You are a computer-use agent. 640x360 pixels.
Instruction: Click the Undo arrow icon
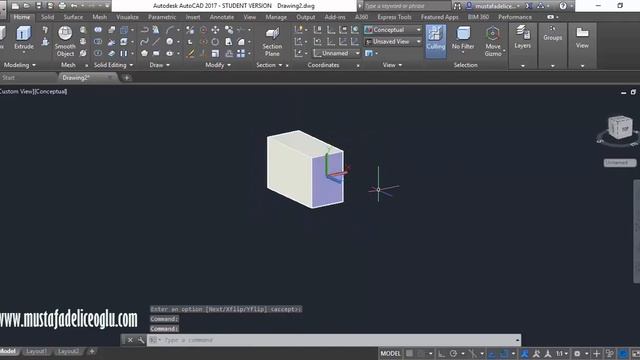(74, 6)
